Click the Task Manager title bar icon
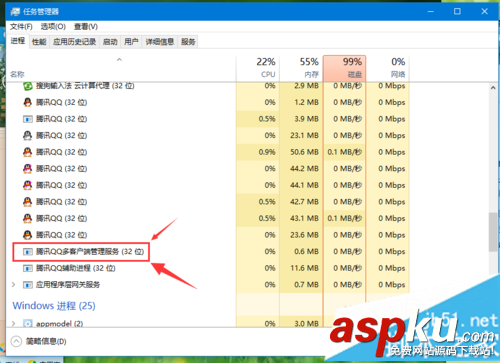The width and height of the screenshot is (500, 363). pyautogui.click(x=15, y=12)
